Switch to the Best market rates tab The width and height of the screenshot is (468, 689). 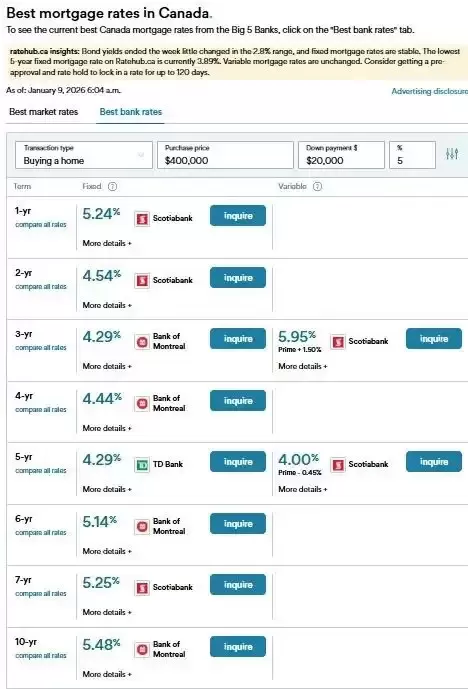44,112
